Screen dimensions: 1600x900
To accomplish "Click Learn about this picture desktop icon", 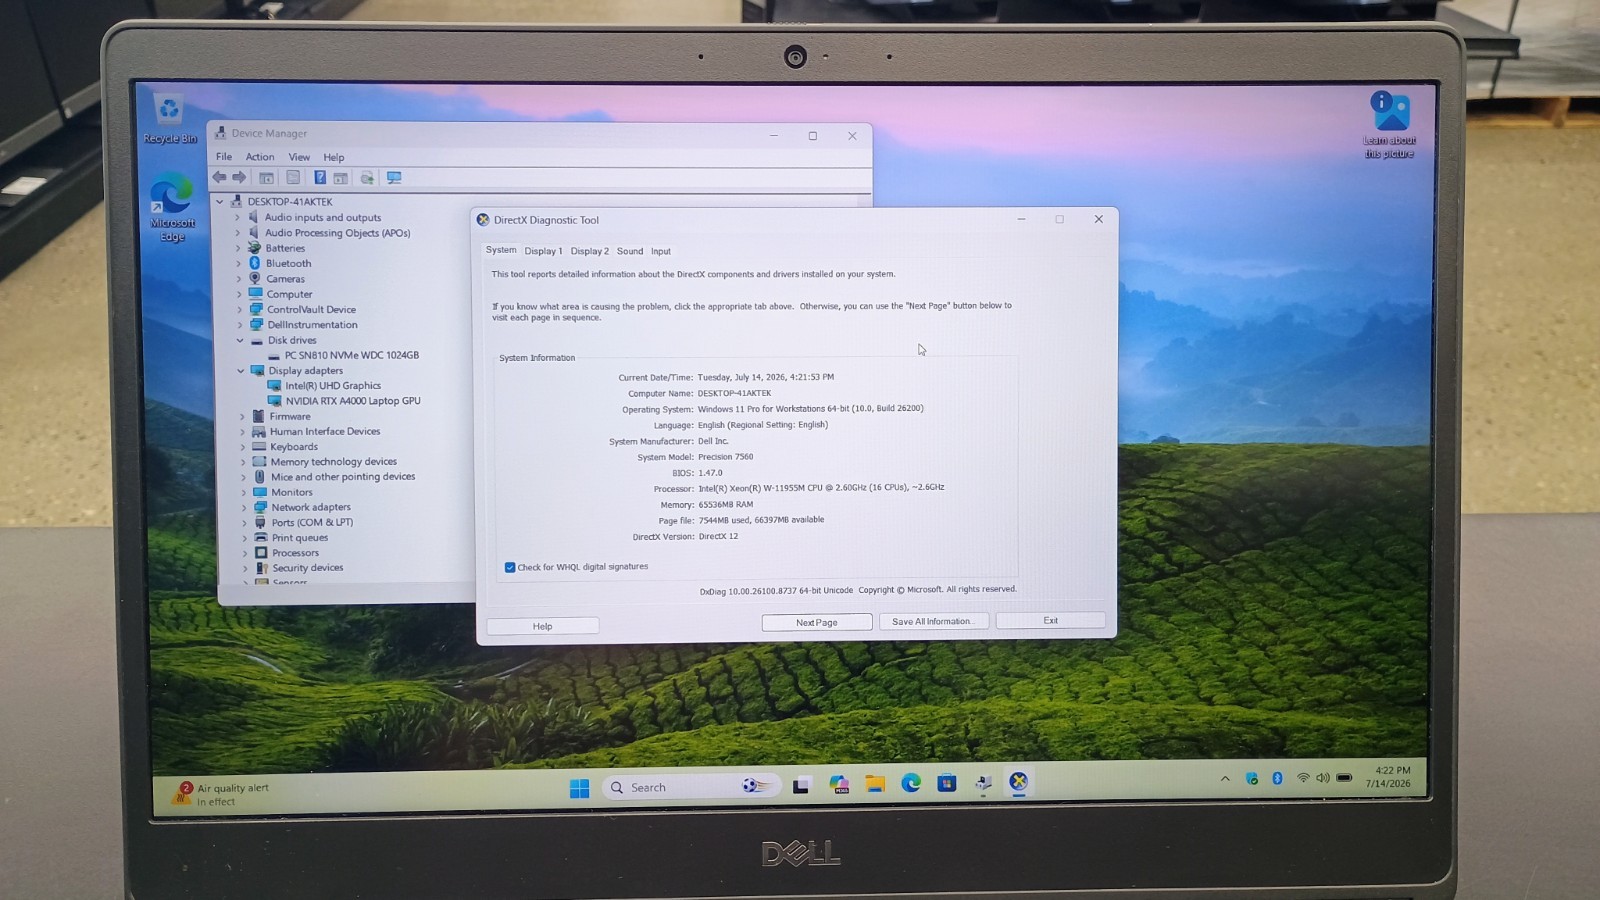I will click(1390, 125).
